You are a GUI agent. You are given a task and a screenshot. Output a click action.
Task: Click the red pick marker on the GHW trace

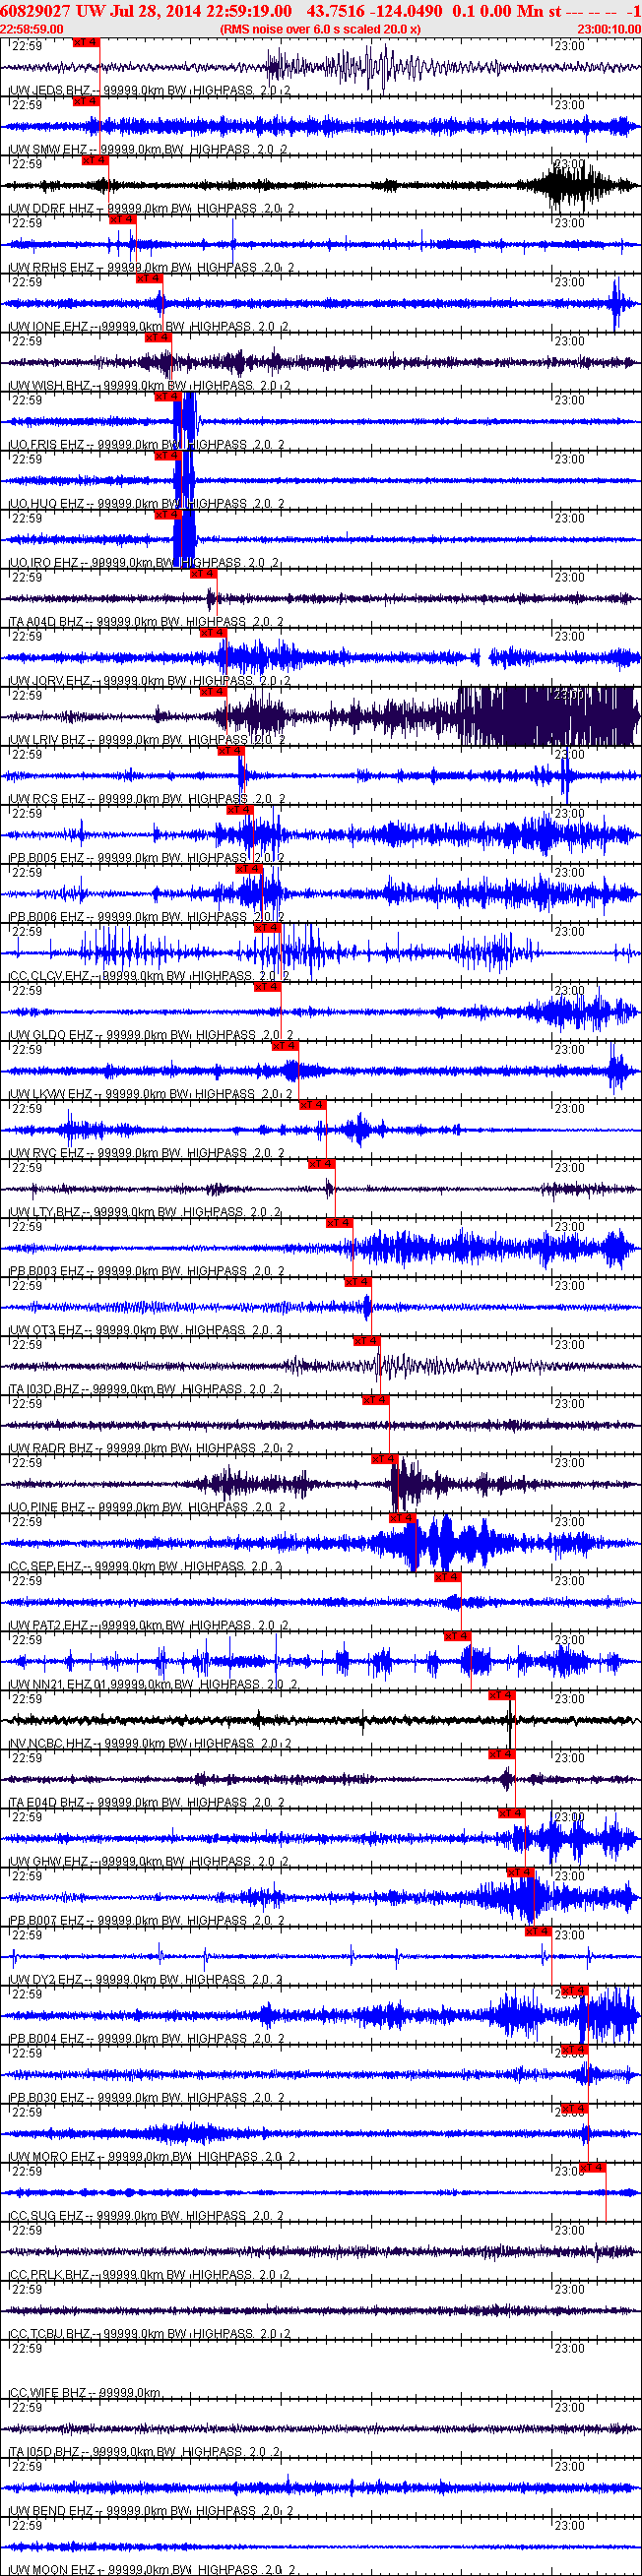511,1812
